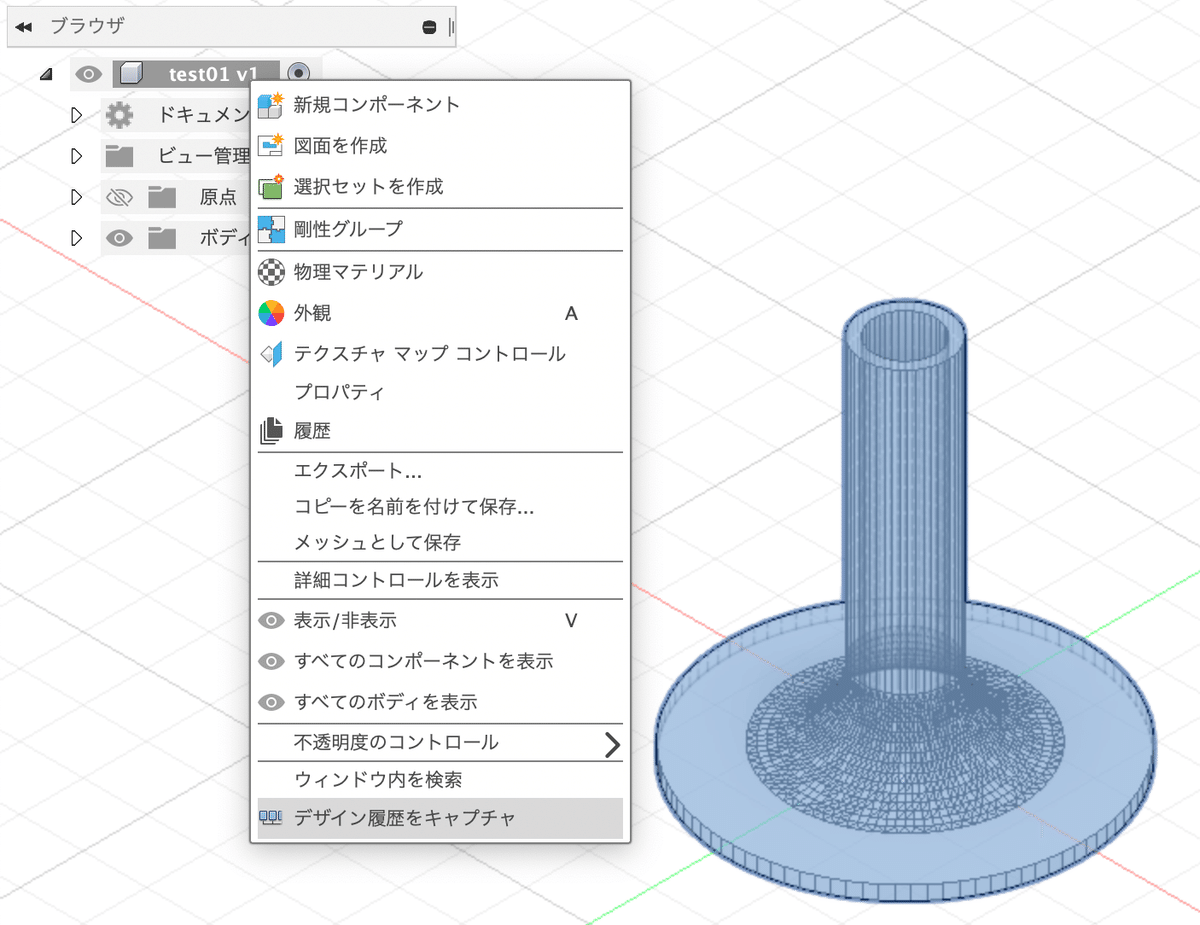Image resolution: width=1200 pixels, height=925 pixels.
Task: Click the 剛性グループ puzzle icon
Action: click(x=270, y=229)
